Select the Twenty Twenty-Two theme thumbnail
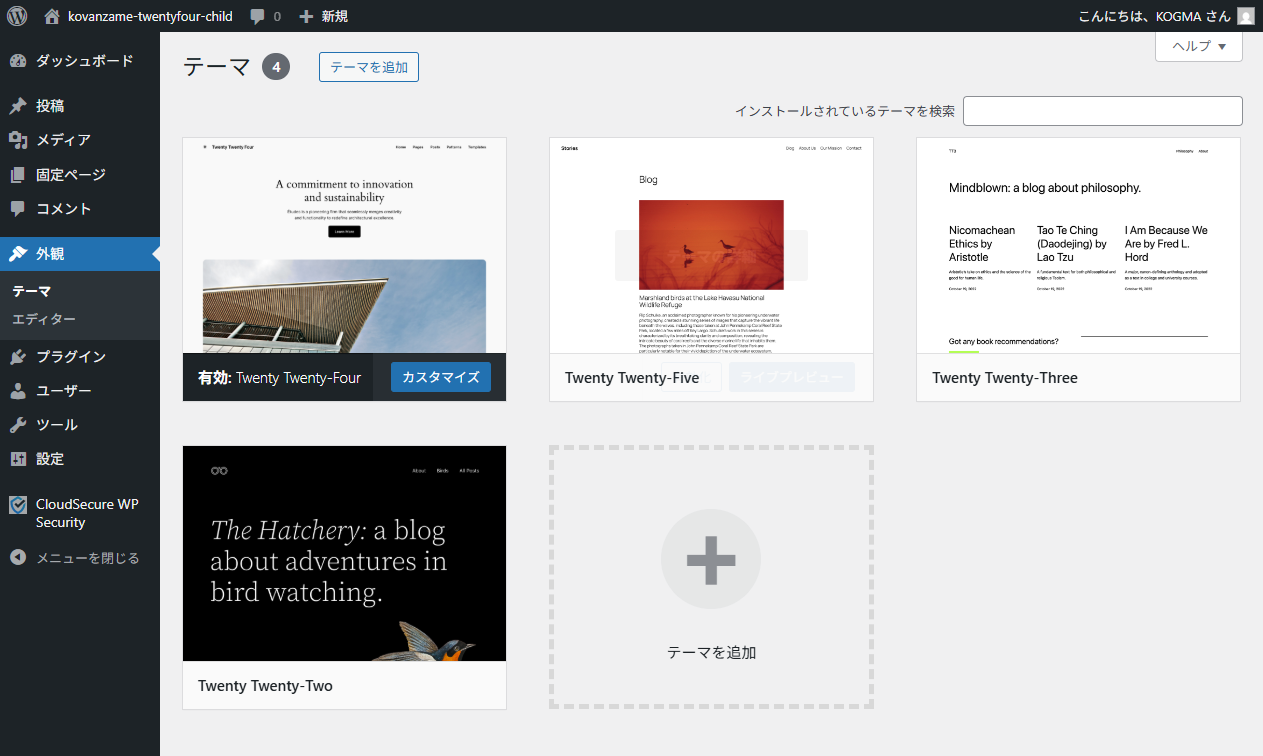 tap(344, 553)
